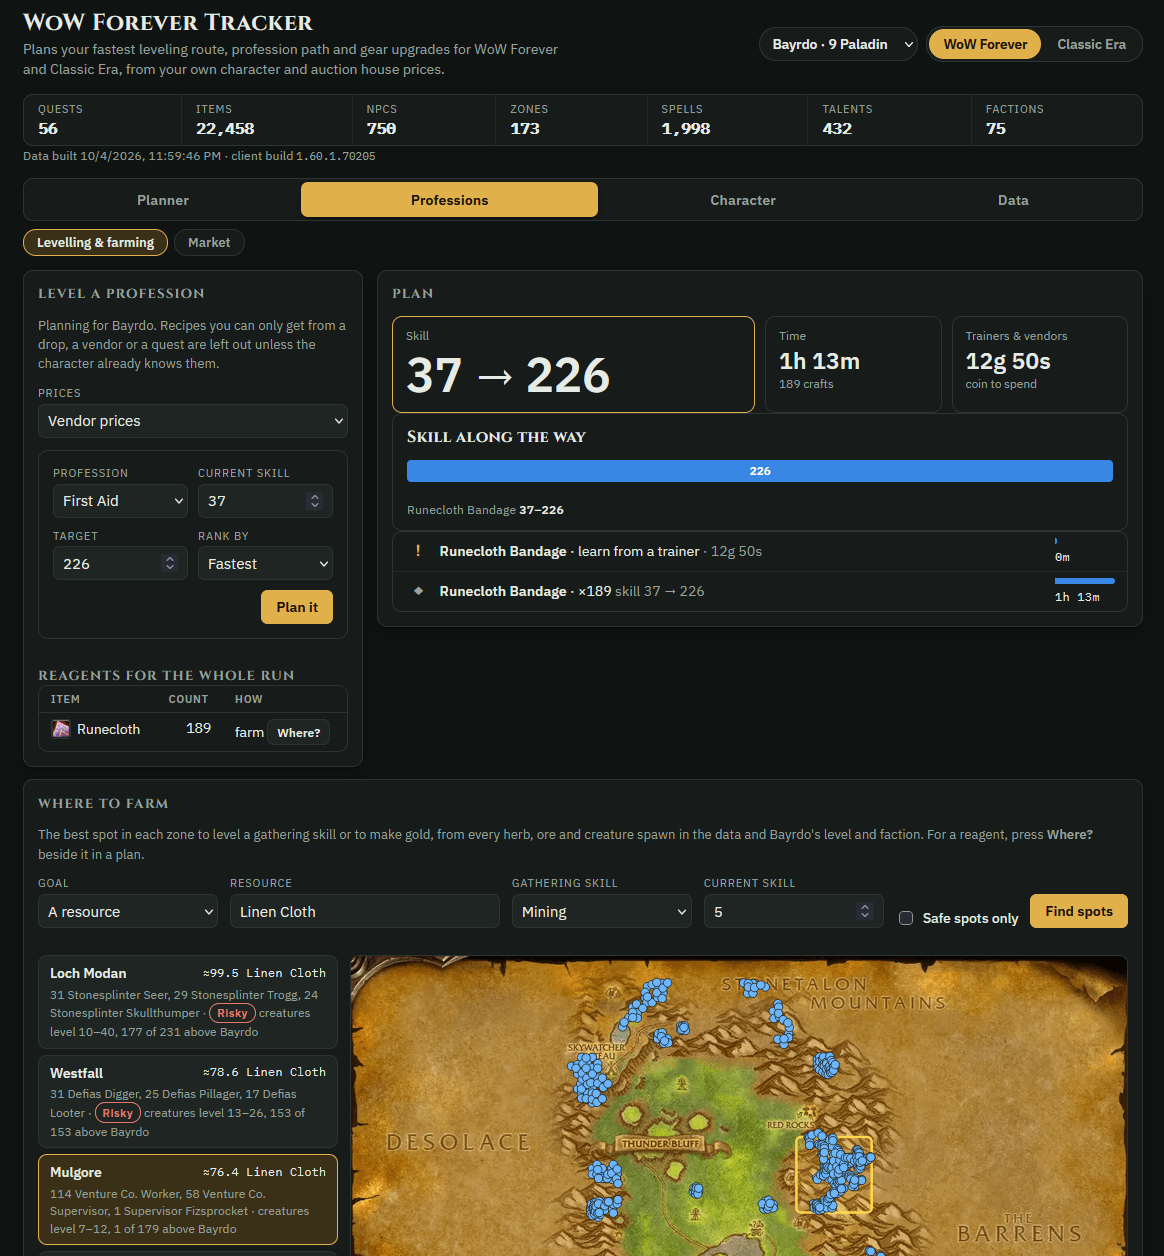Enable the Safe spots only checkbox
This screenshot has width=1164, height=1256.
[x=906, y=918]
